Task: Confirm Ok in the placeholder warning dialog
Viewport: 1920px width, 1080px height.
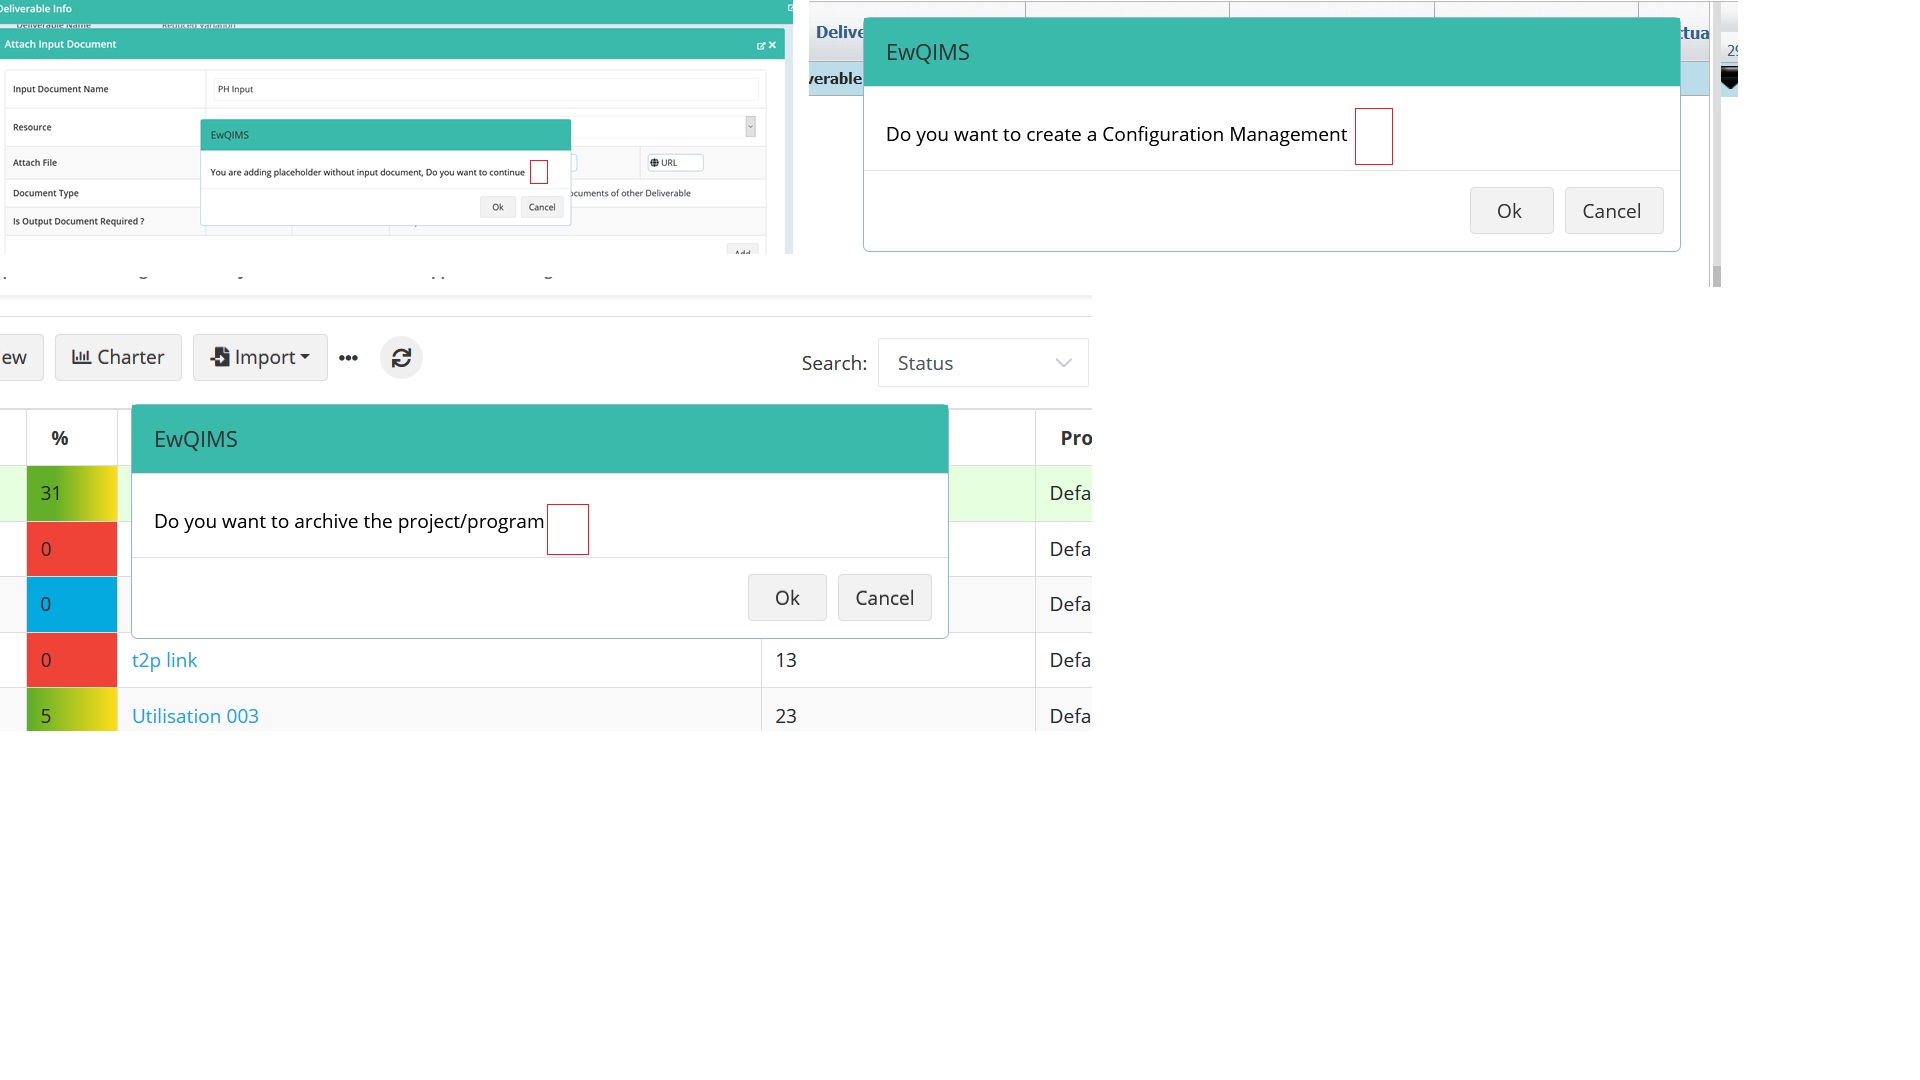Action: (x=498, y=207)
